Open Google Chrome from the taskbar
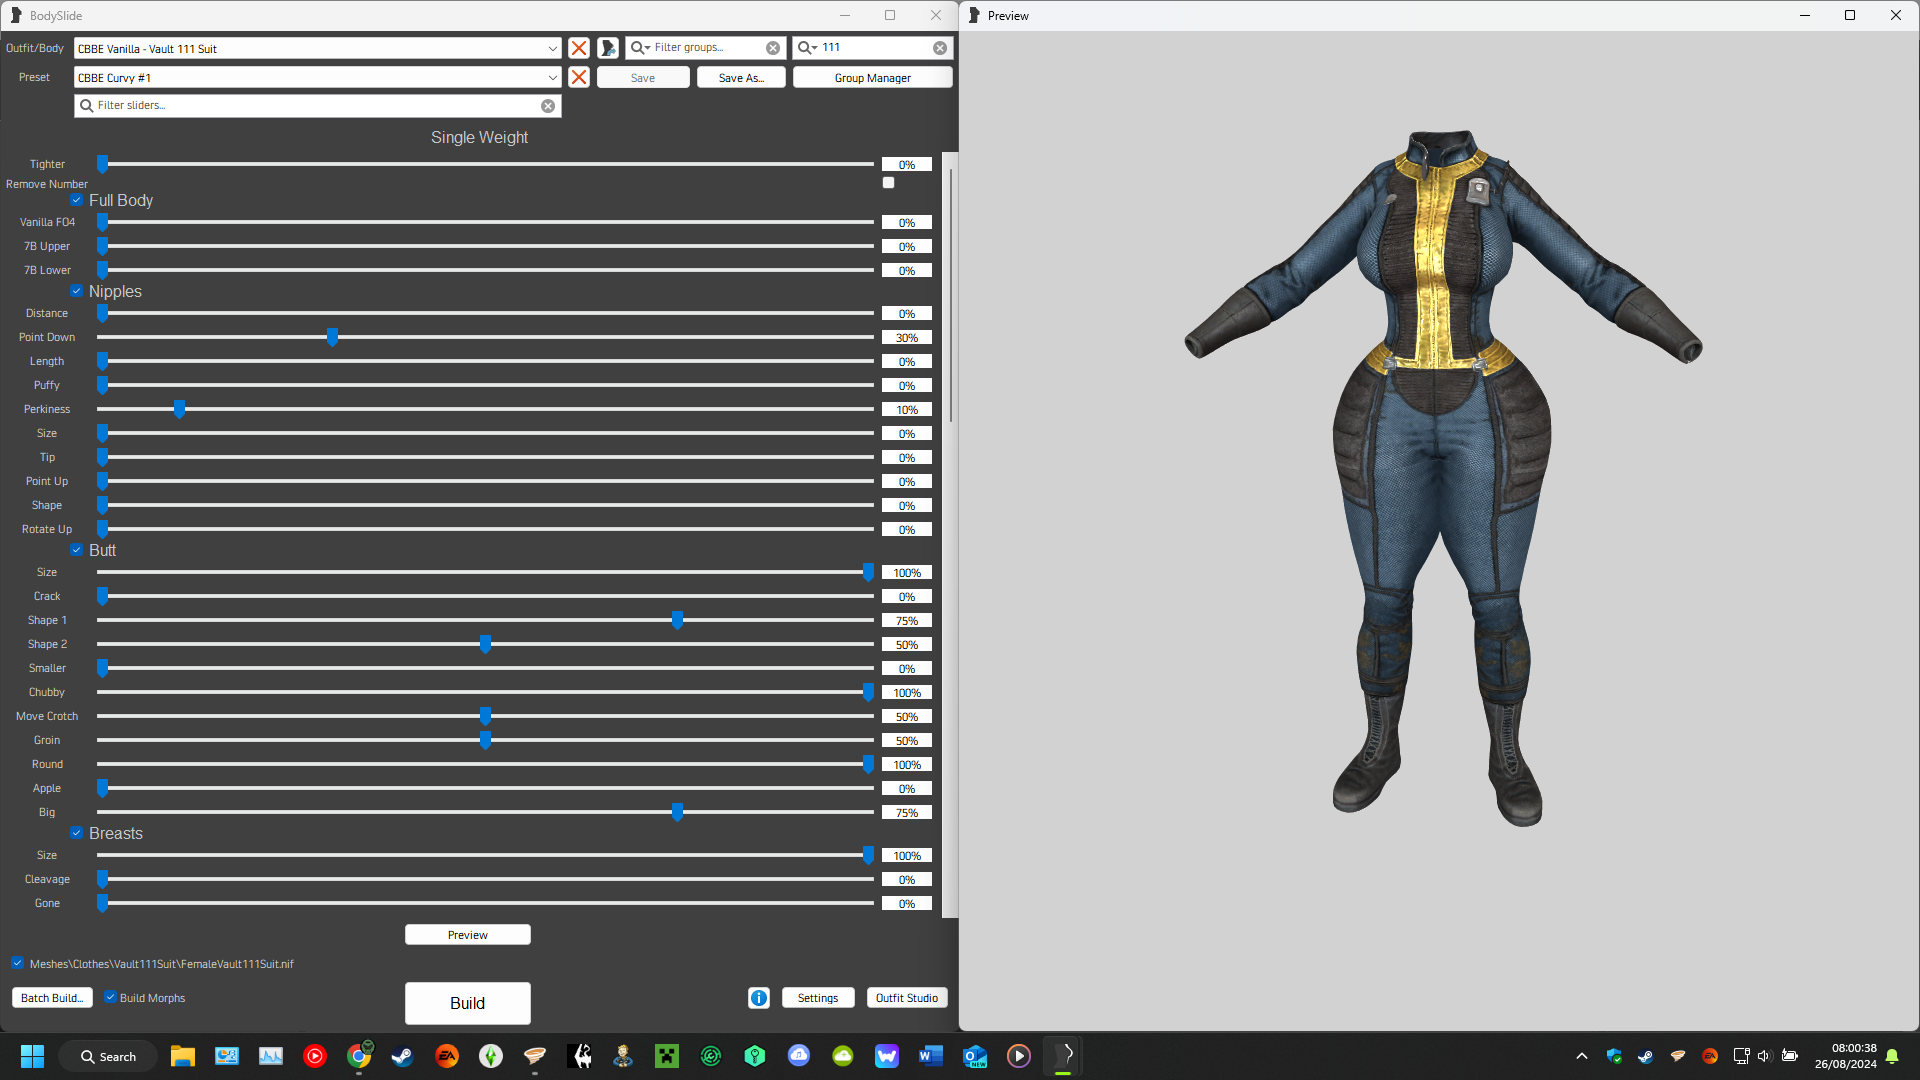1920x1080 pixels. 359,1056
